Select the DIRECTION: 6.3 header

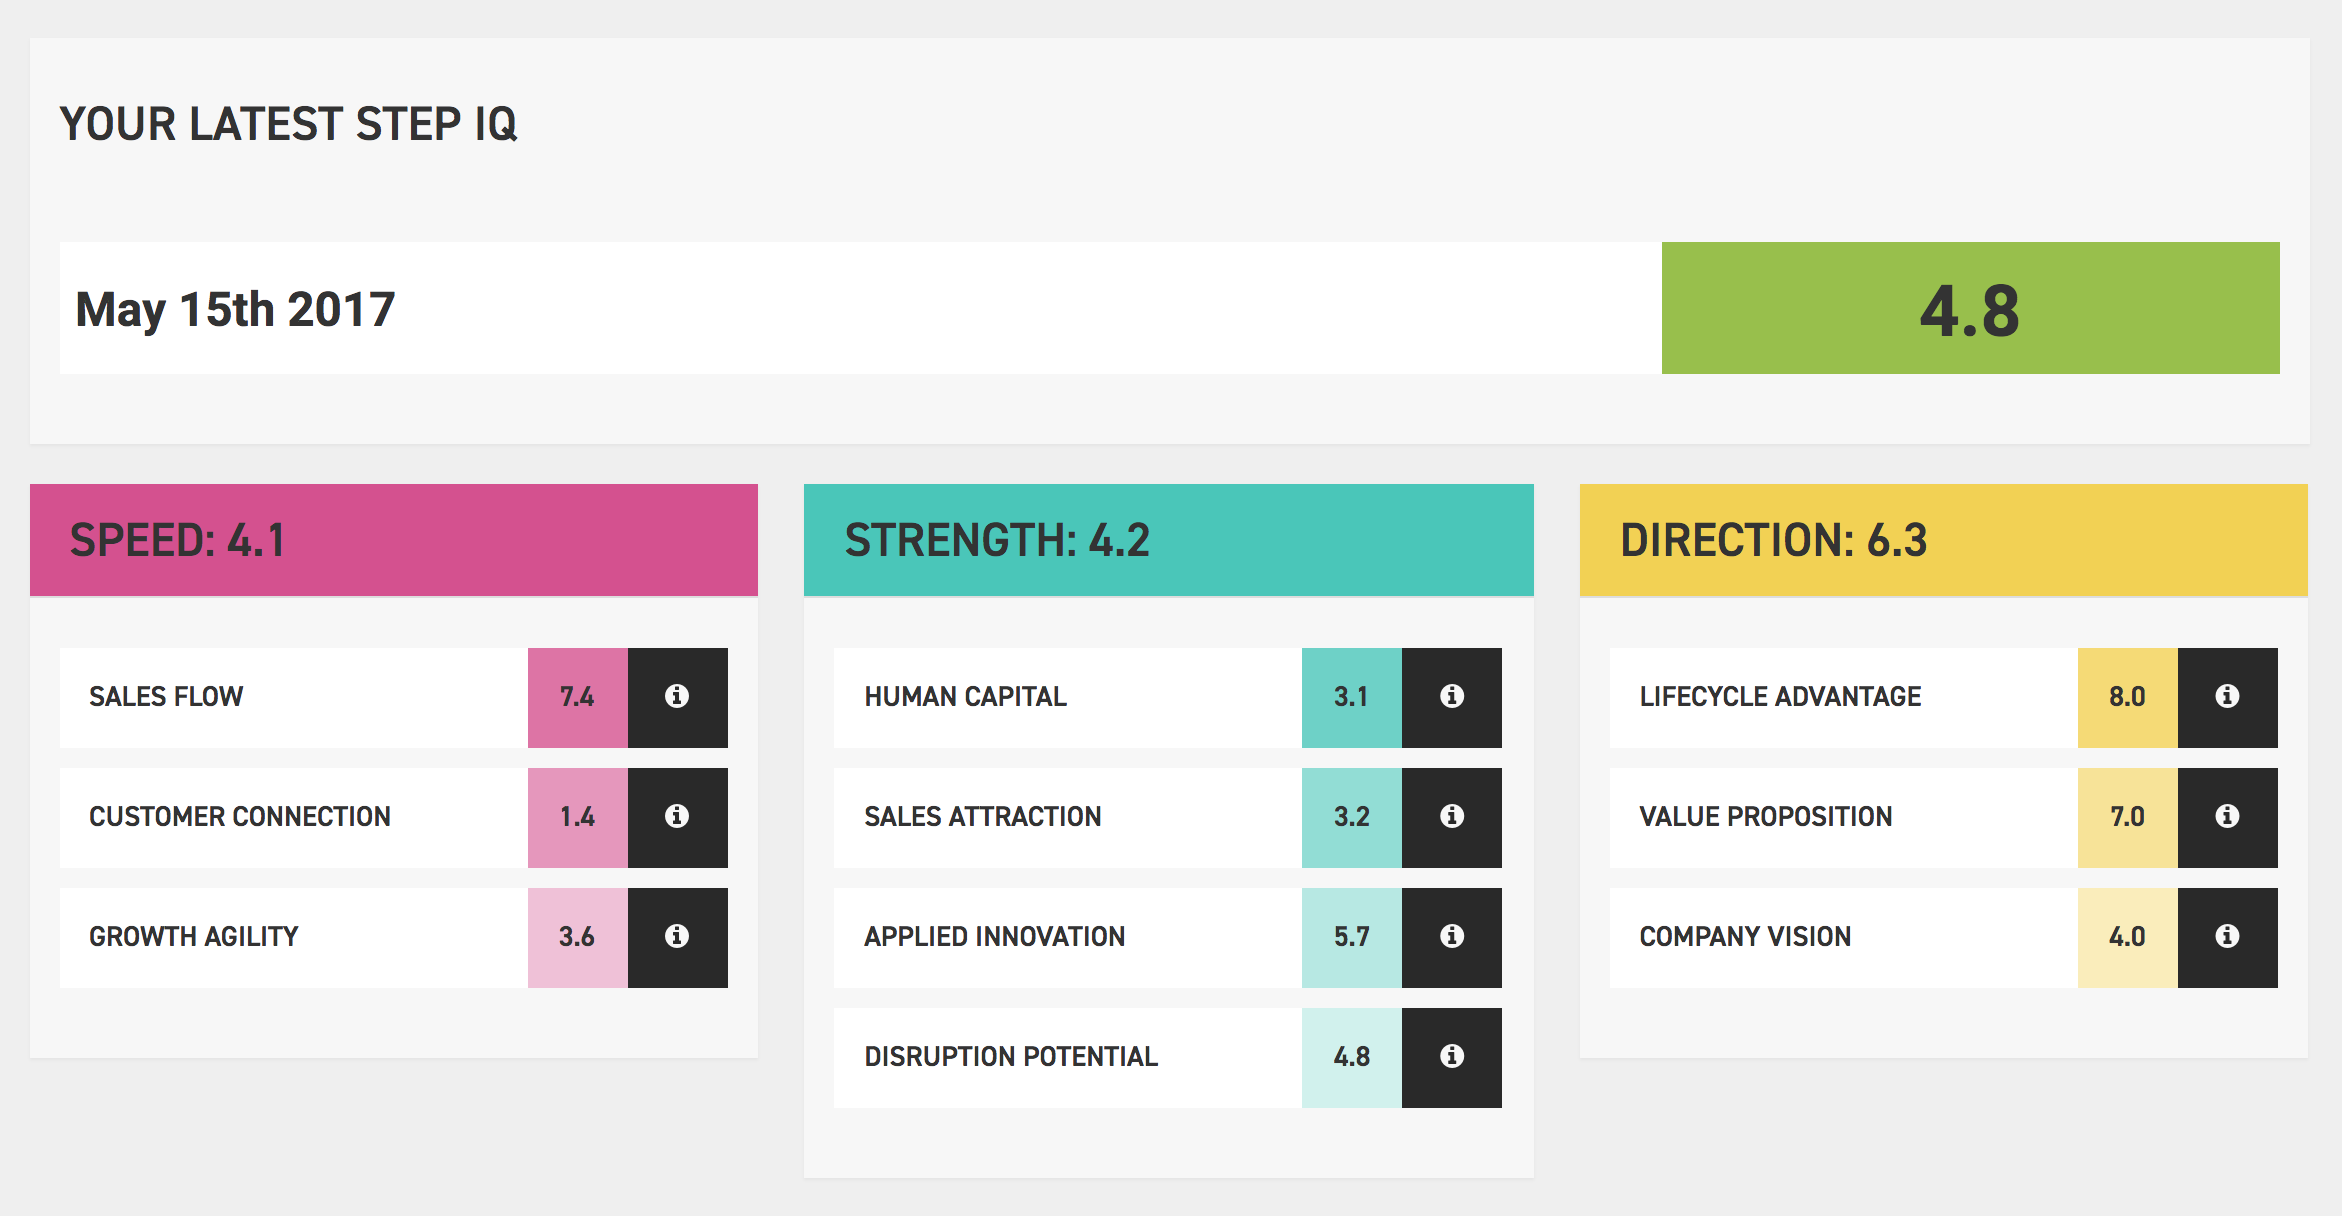click(1944, 540)
